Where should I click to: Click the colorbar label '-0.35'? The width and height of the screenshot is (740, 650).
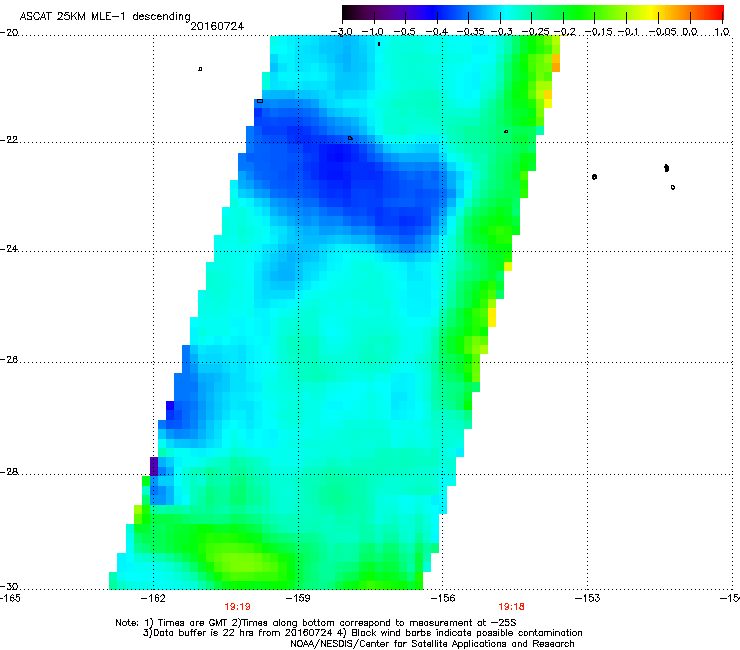click(x=470, y=32)
